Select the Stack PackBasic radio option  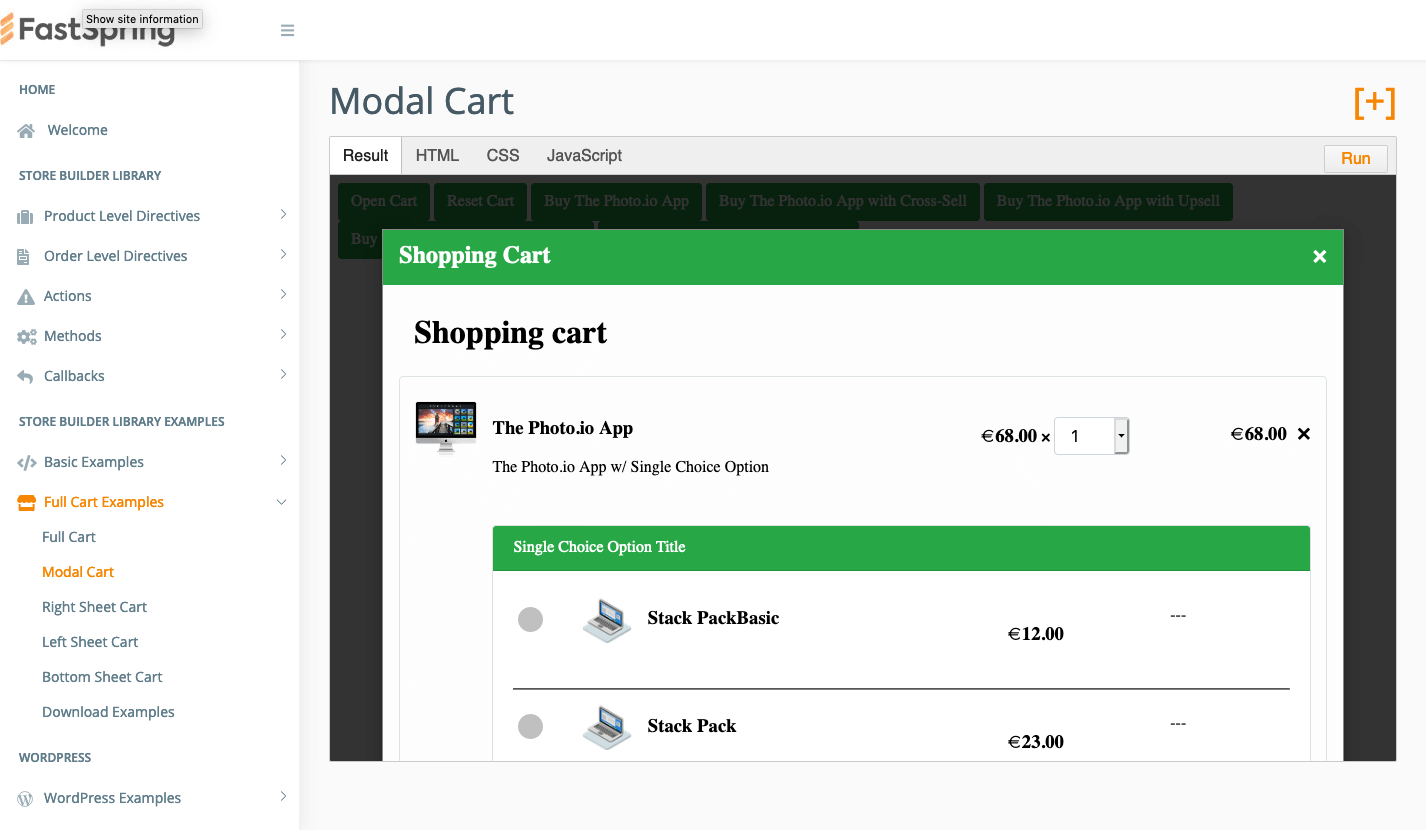tap(530, 619)
